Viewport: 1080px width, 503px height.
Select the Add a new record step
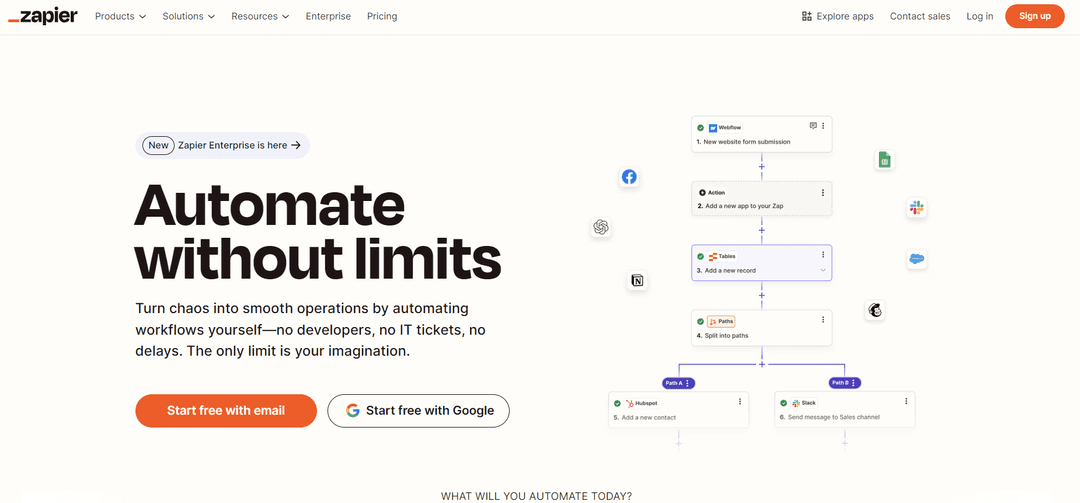[x=762, y=263]
